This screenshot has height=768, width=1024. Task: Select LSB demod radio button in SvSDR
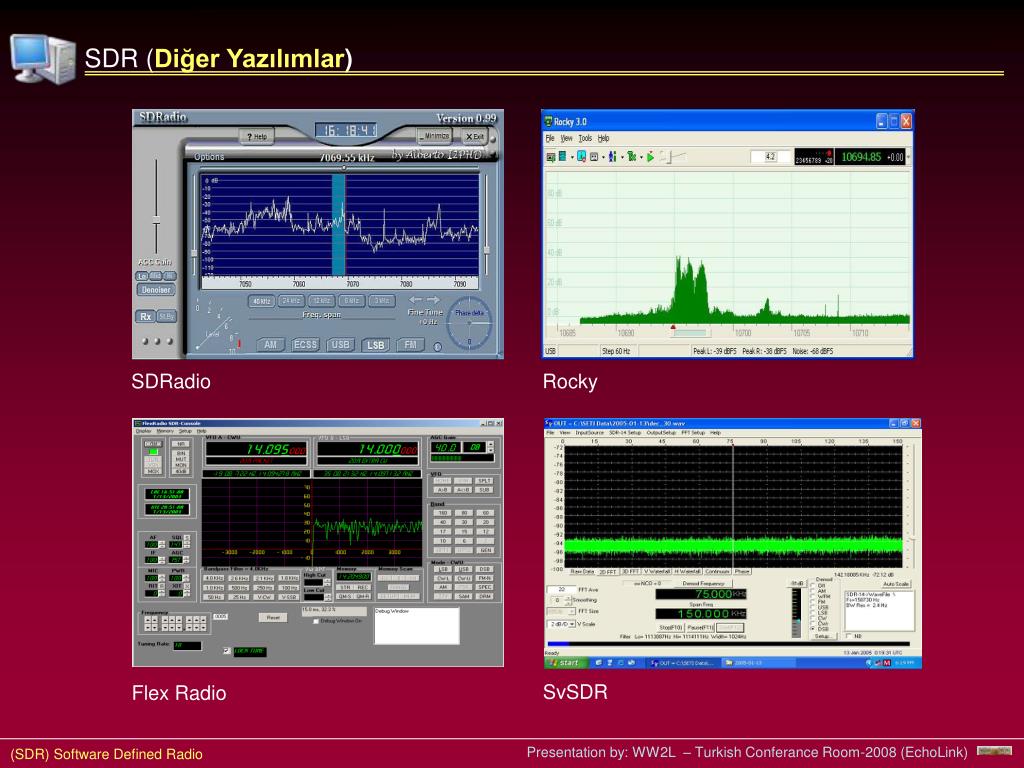(812, 613)
